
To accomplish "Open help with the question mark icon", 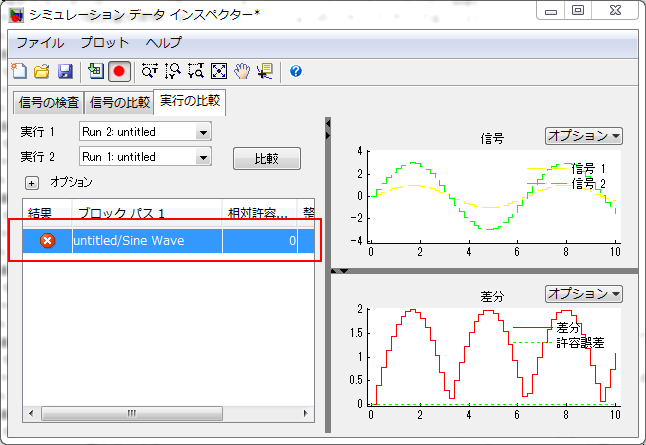I will pyautogui.click(x=296, y=71).
